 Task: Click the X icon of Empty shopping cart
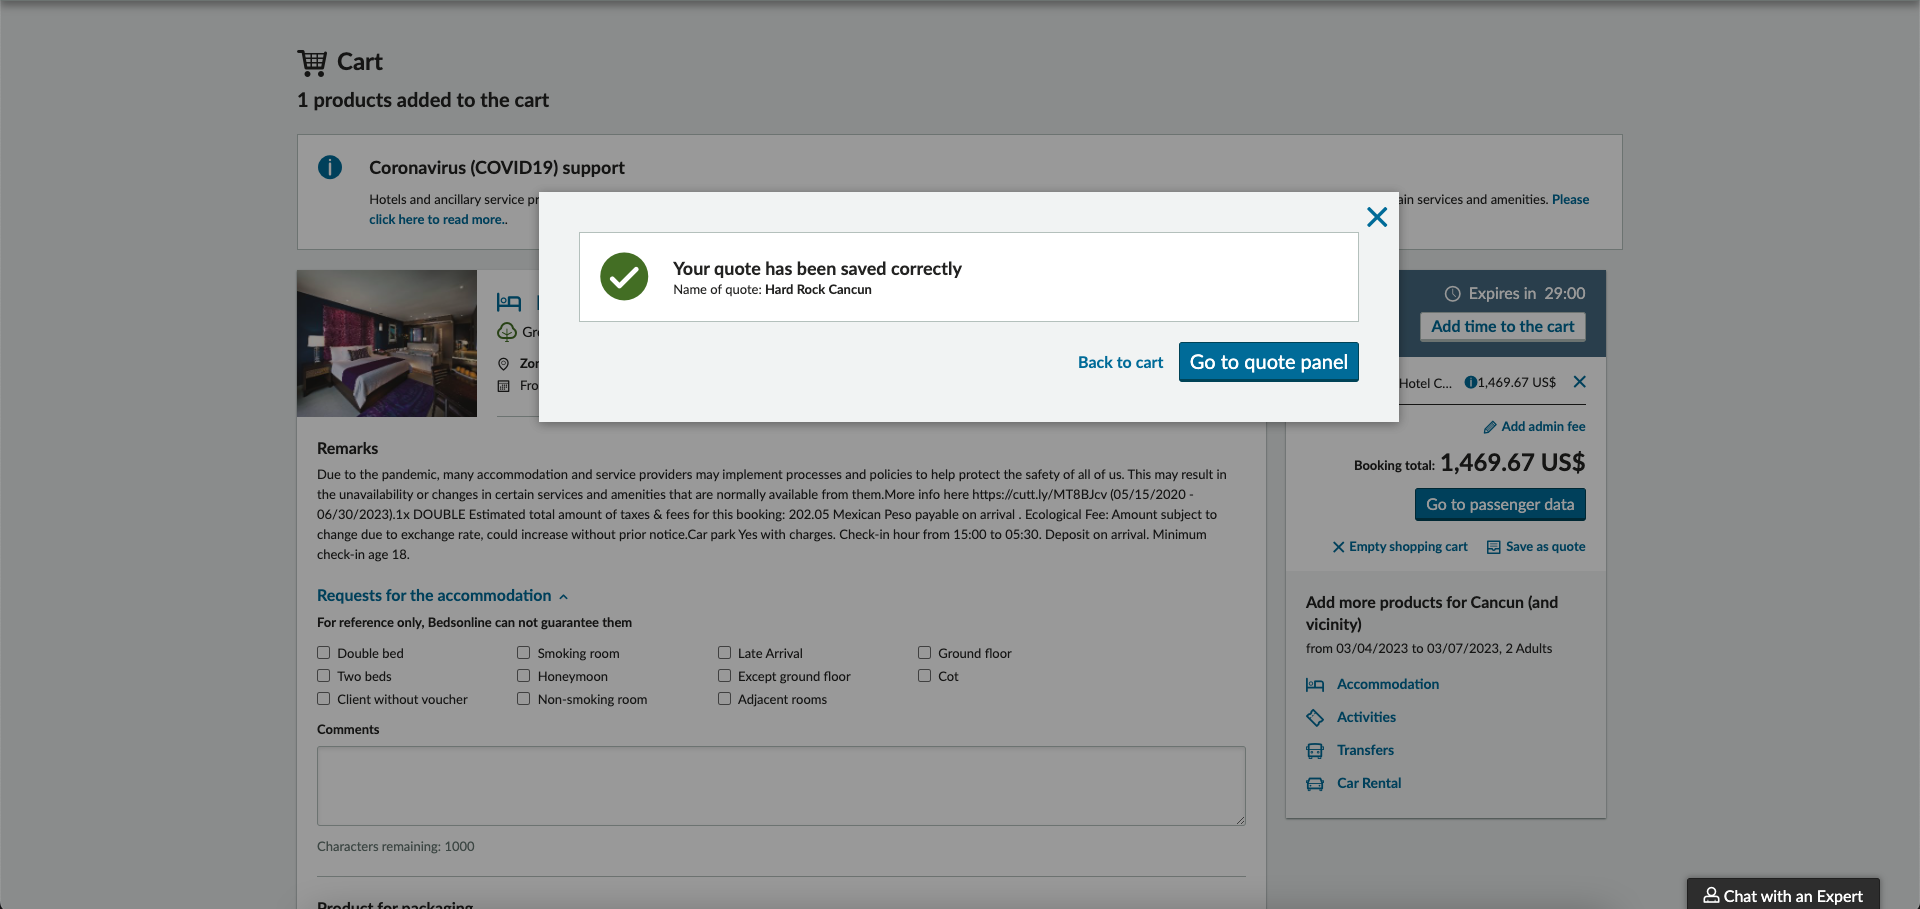pyautogui.click(x=1338, y=547)
